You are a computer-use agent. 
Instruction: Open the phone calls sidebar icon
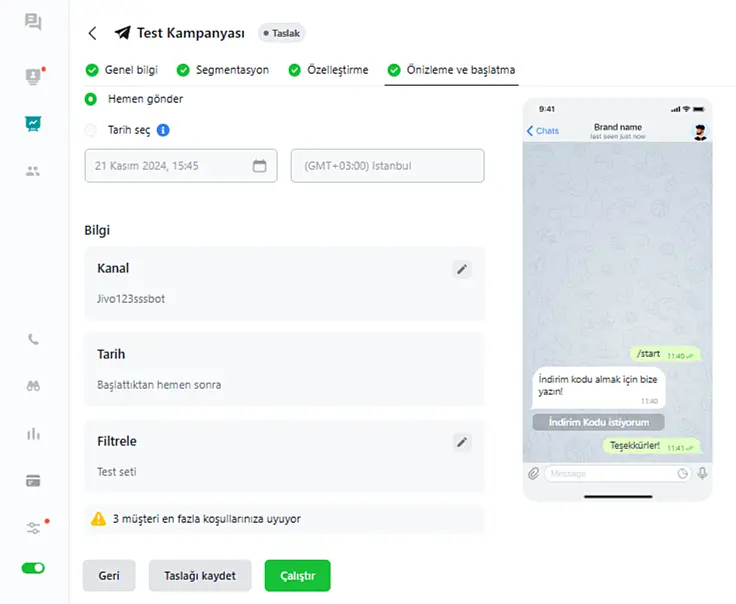pos(33,339)
